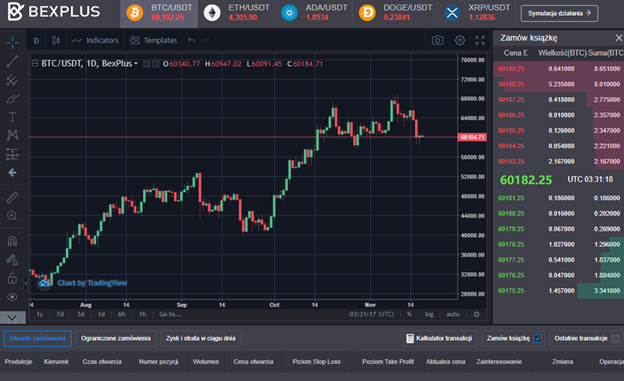Toggle stay-in-drawing-mode pencil lock icon
The width and height of the screenshot is (624, 381).
click(x=12, y=260)
